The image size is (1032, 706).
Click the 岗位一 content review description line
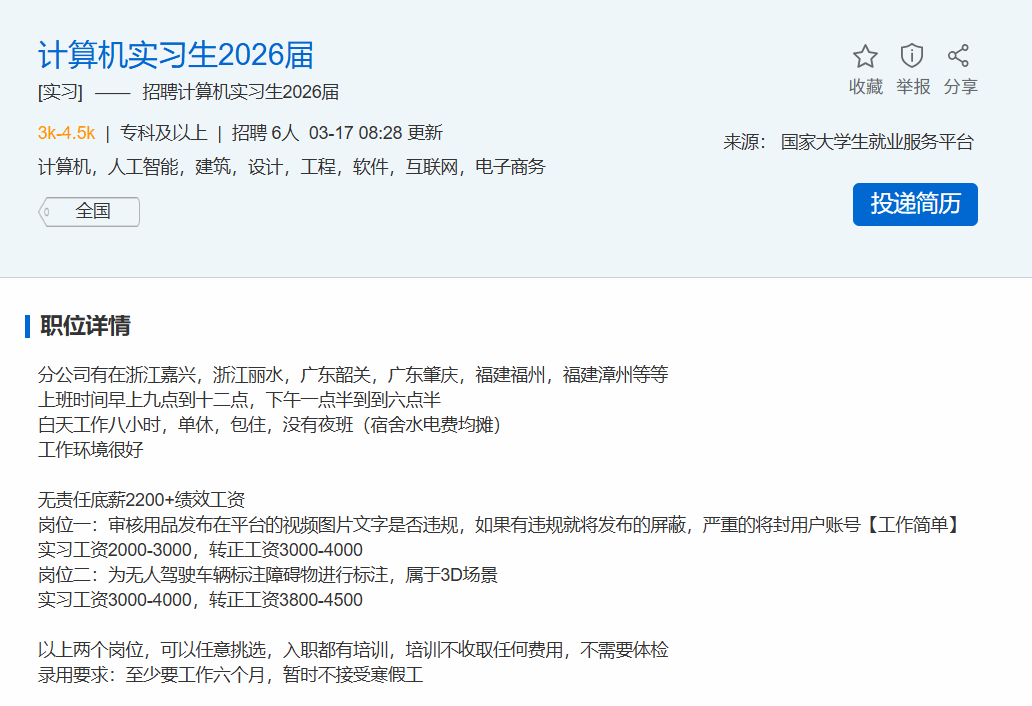pos(498,525)
